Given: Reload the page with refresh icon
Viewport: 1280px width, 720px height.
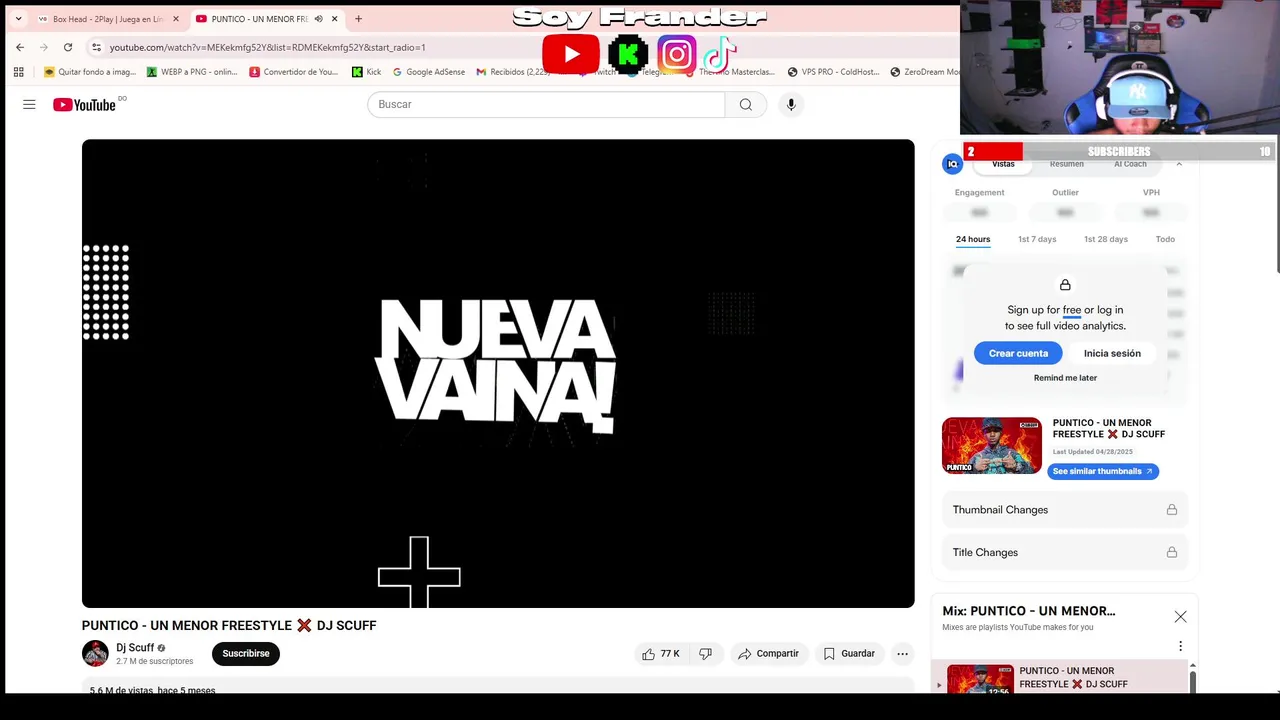Looking at the screenshot, I should coord(68,47).
